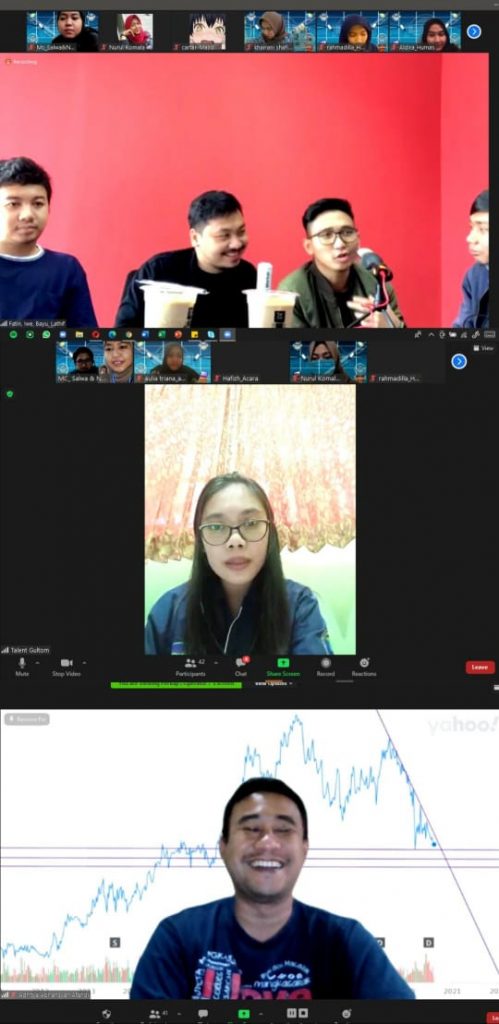Select the Hafizh_Acara participant tile

250,361
